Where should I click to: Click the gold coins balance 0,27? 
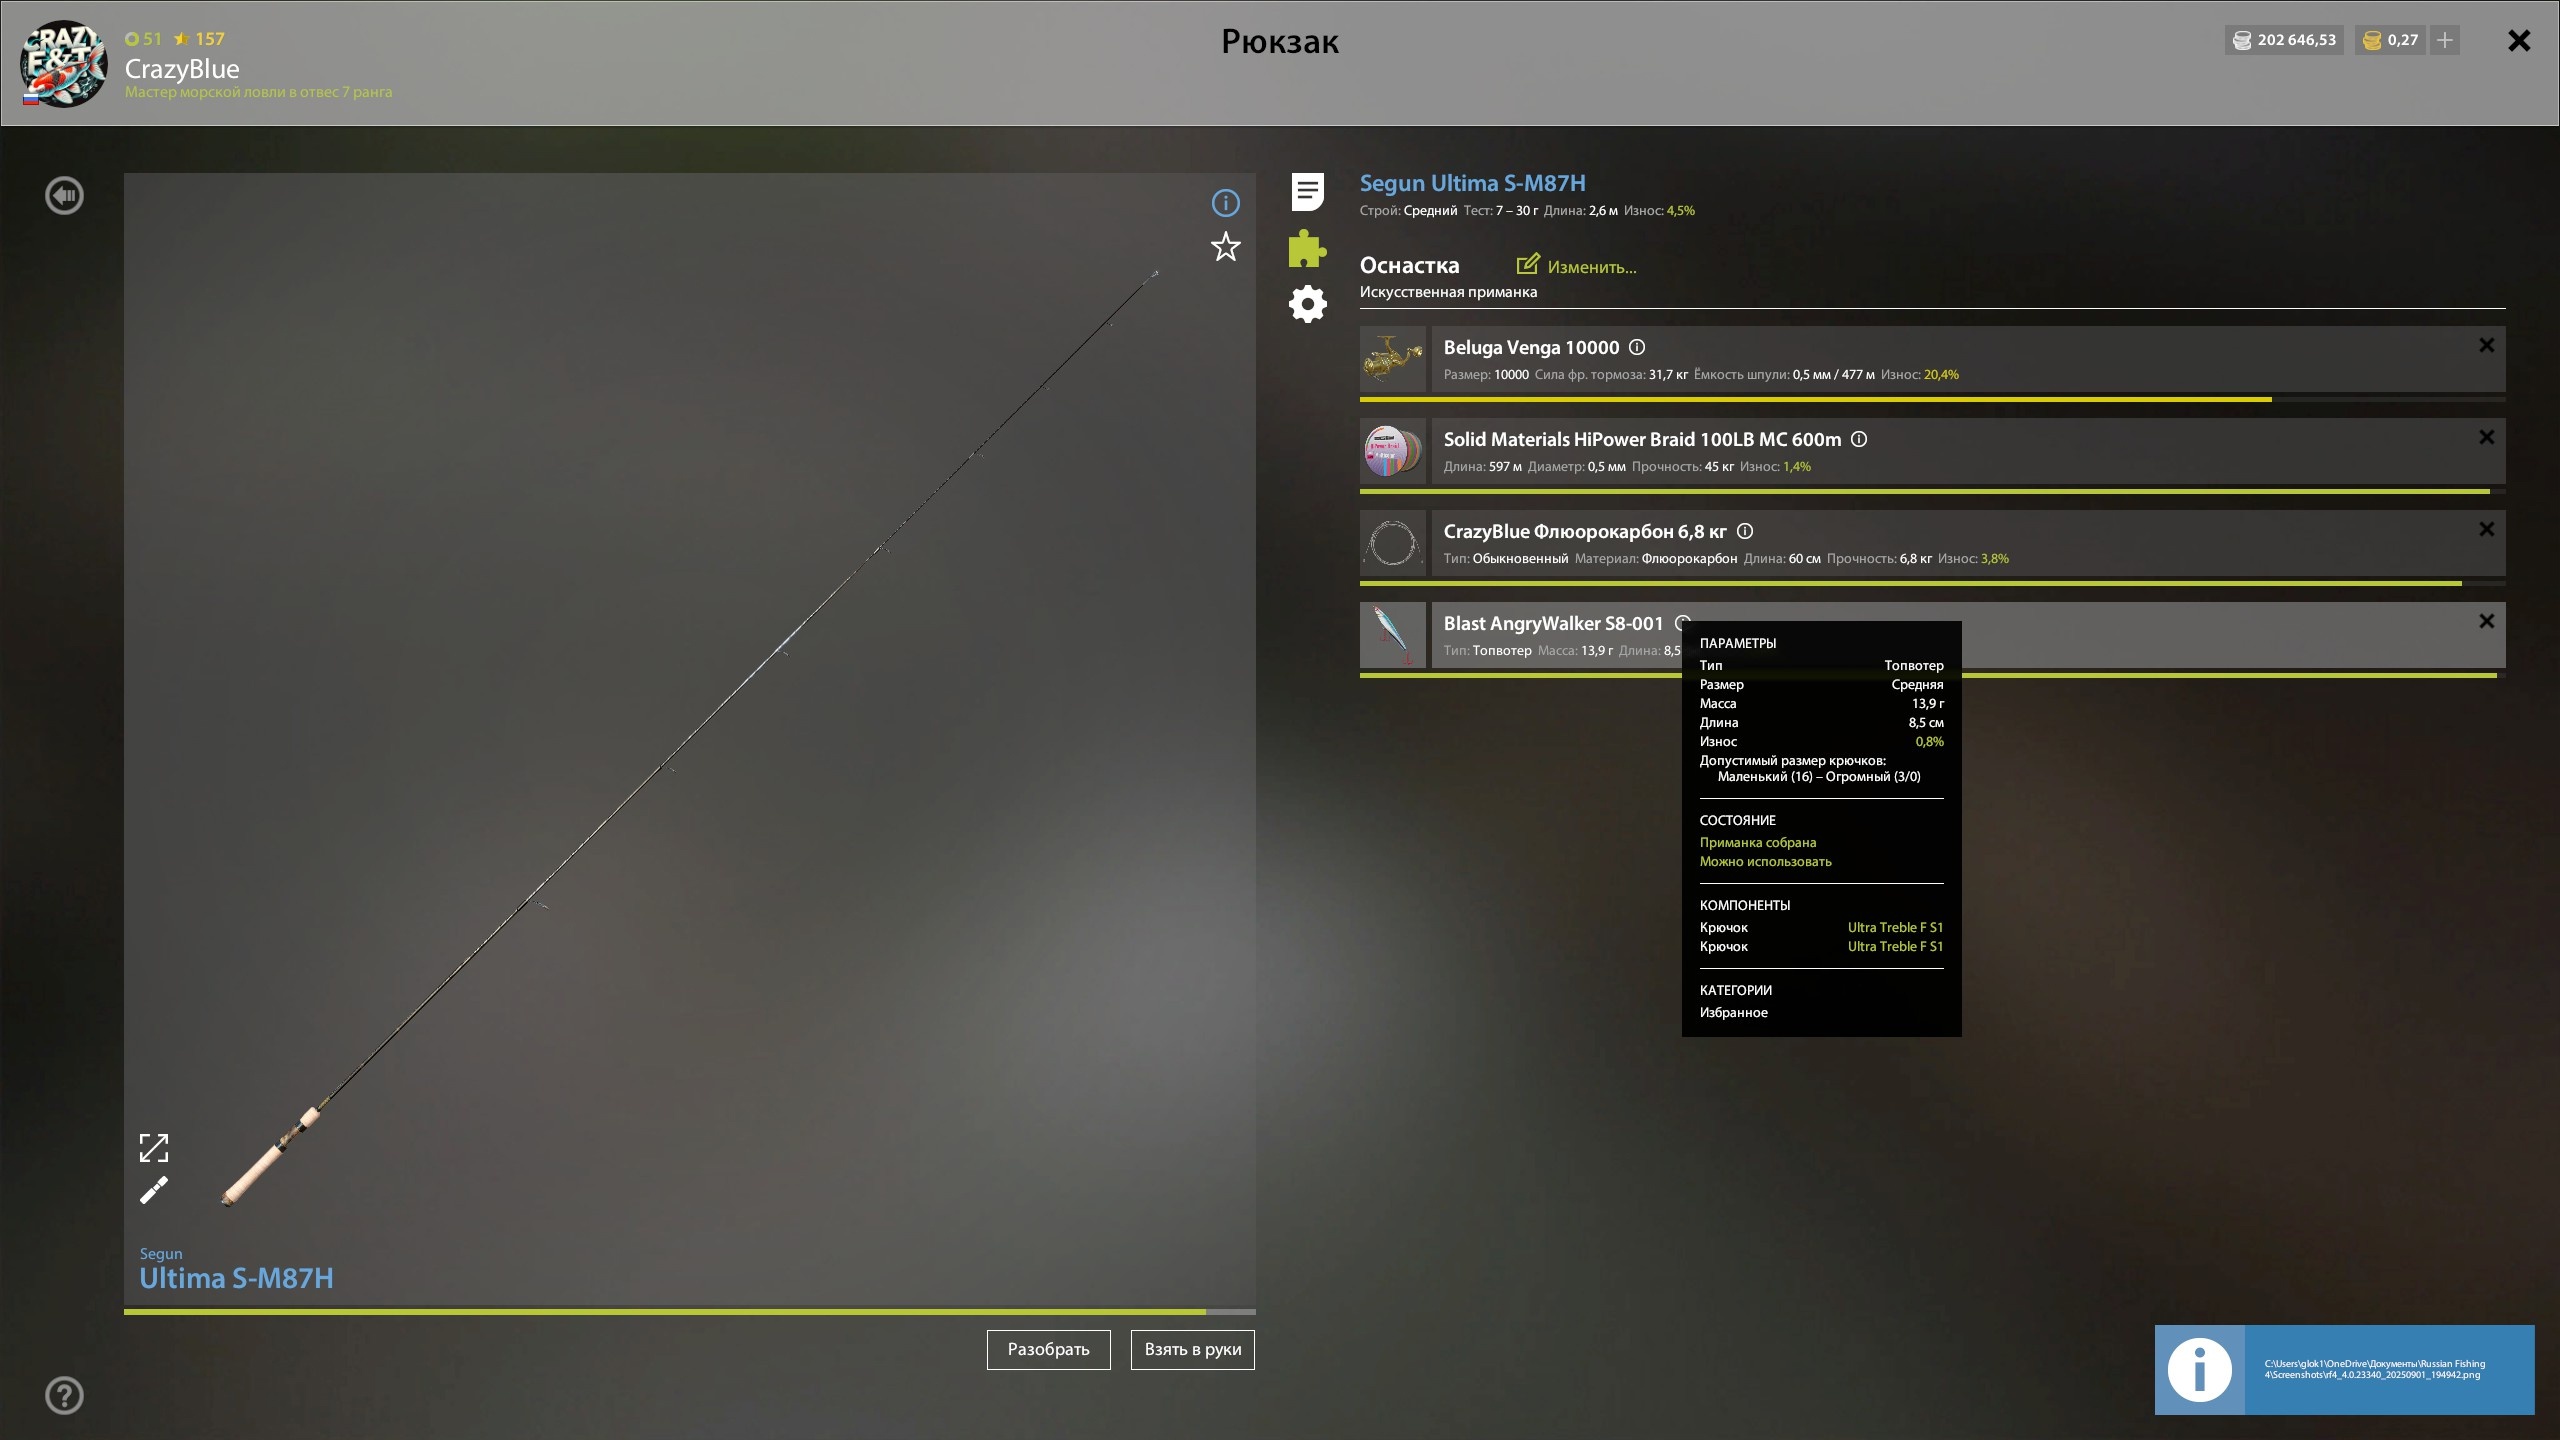point(2390,40)
